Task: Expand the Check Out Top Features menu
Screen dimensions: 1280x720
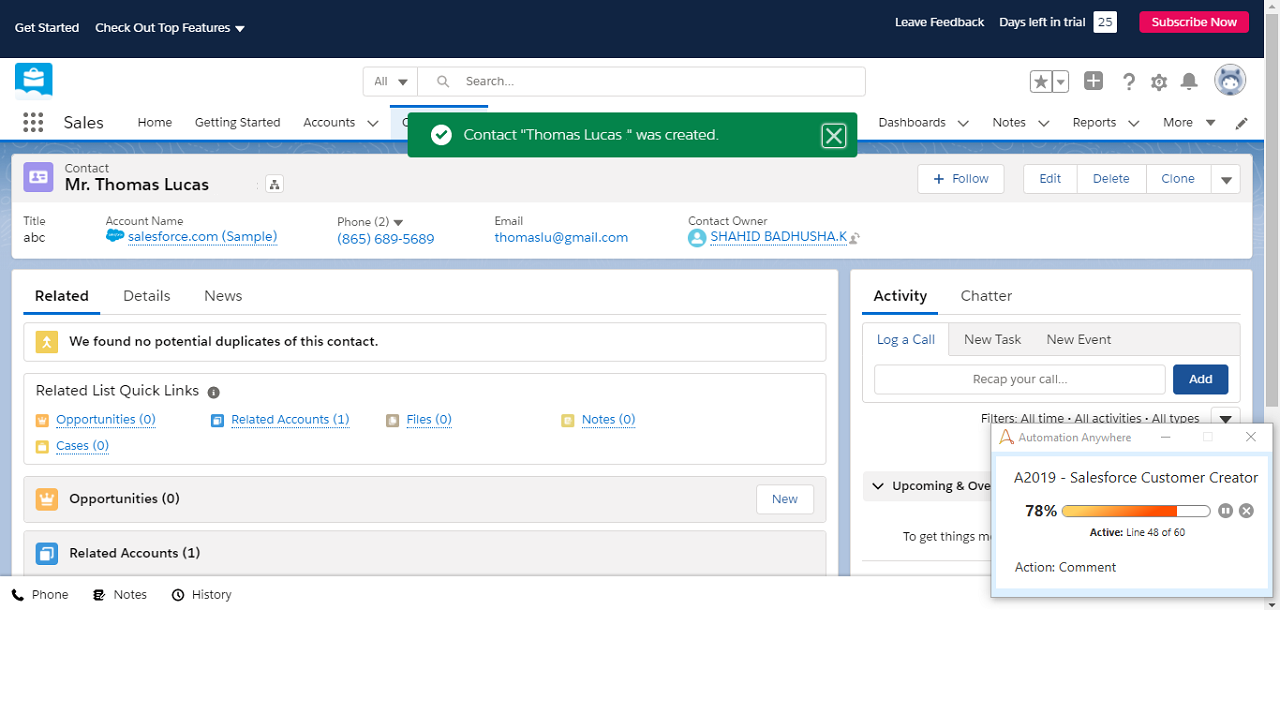Action: [170, 28]
